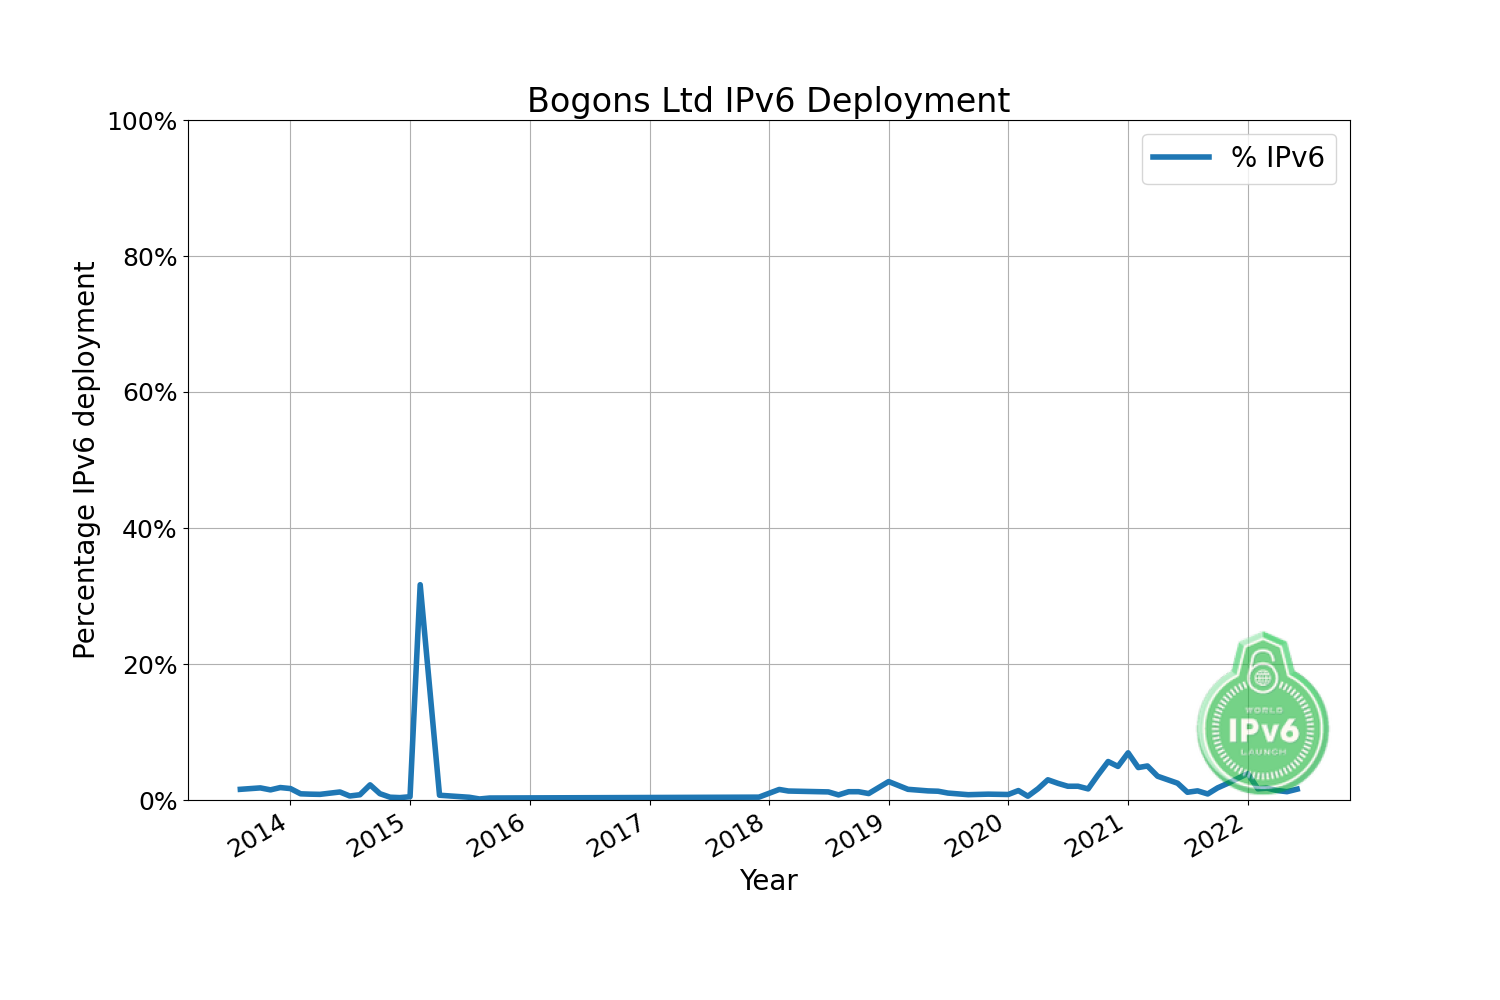Click the peak of the 2015 spike
The width and height of the screenshot is (1500, 1000).
(420, 585)
